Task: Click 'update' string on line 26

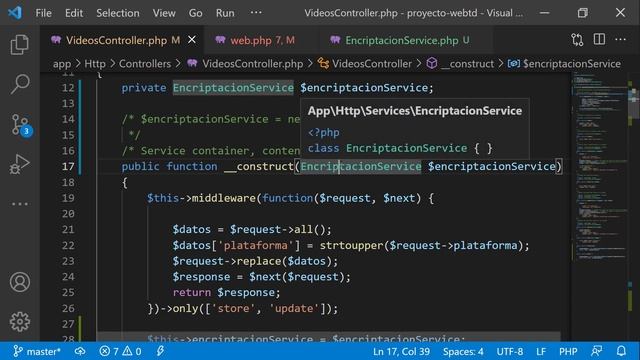Action: pyautogui.click(x=294, y=309)
